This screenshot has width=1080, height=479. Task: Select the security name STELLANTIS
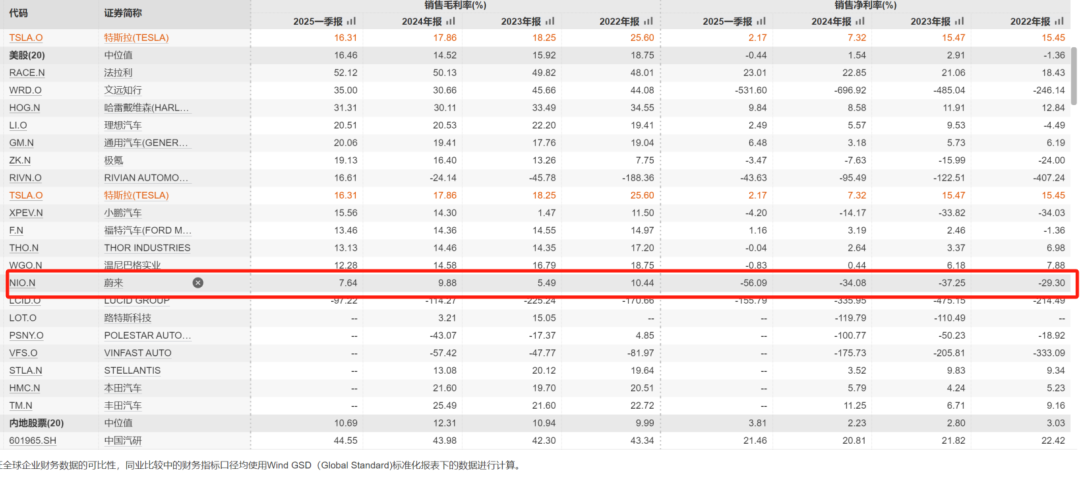click(x=133, y=370)
